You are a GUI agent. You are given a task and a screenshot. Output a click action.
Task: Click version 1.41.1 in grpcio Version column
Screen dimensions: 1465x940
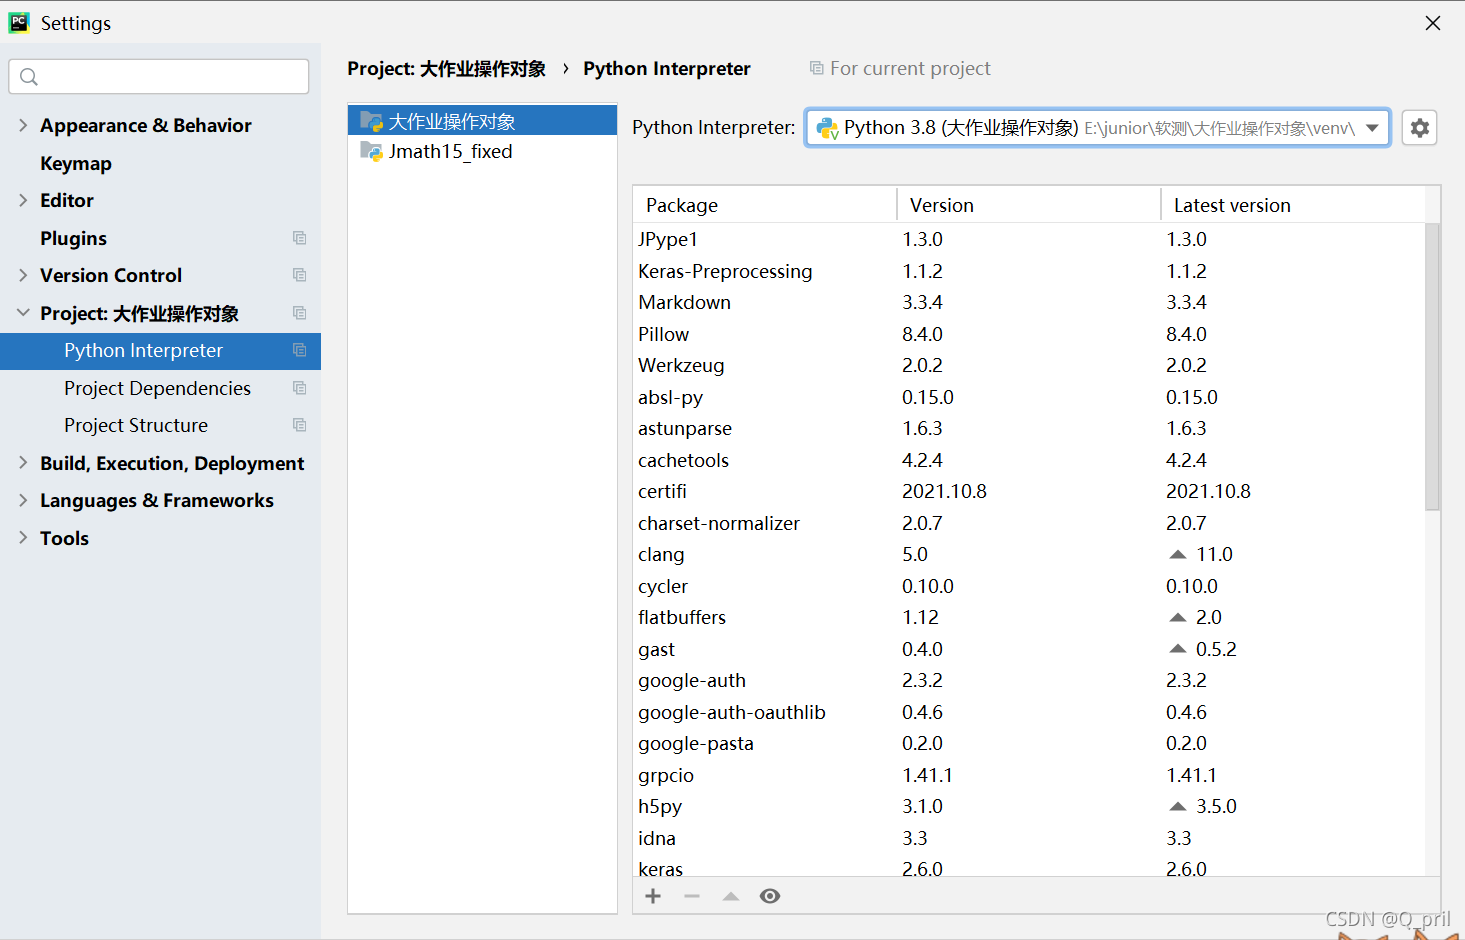pyautogui.click(x=927, y=775)
